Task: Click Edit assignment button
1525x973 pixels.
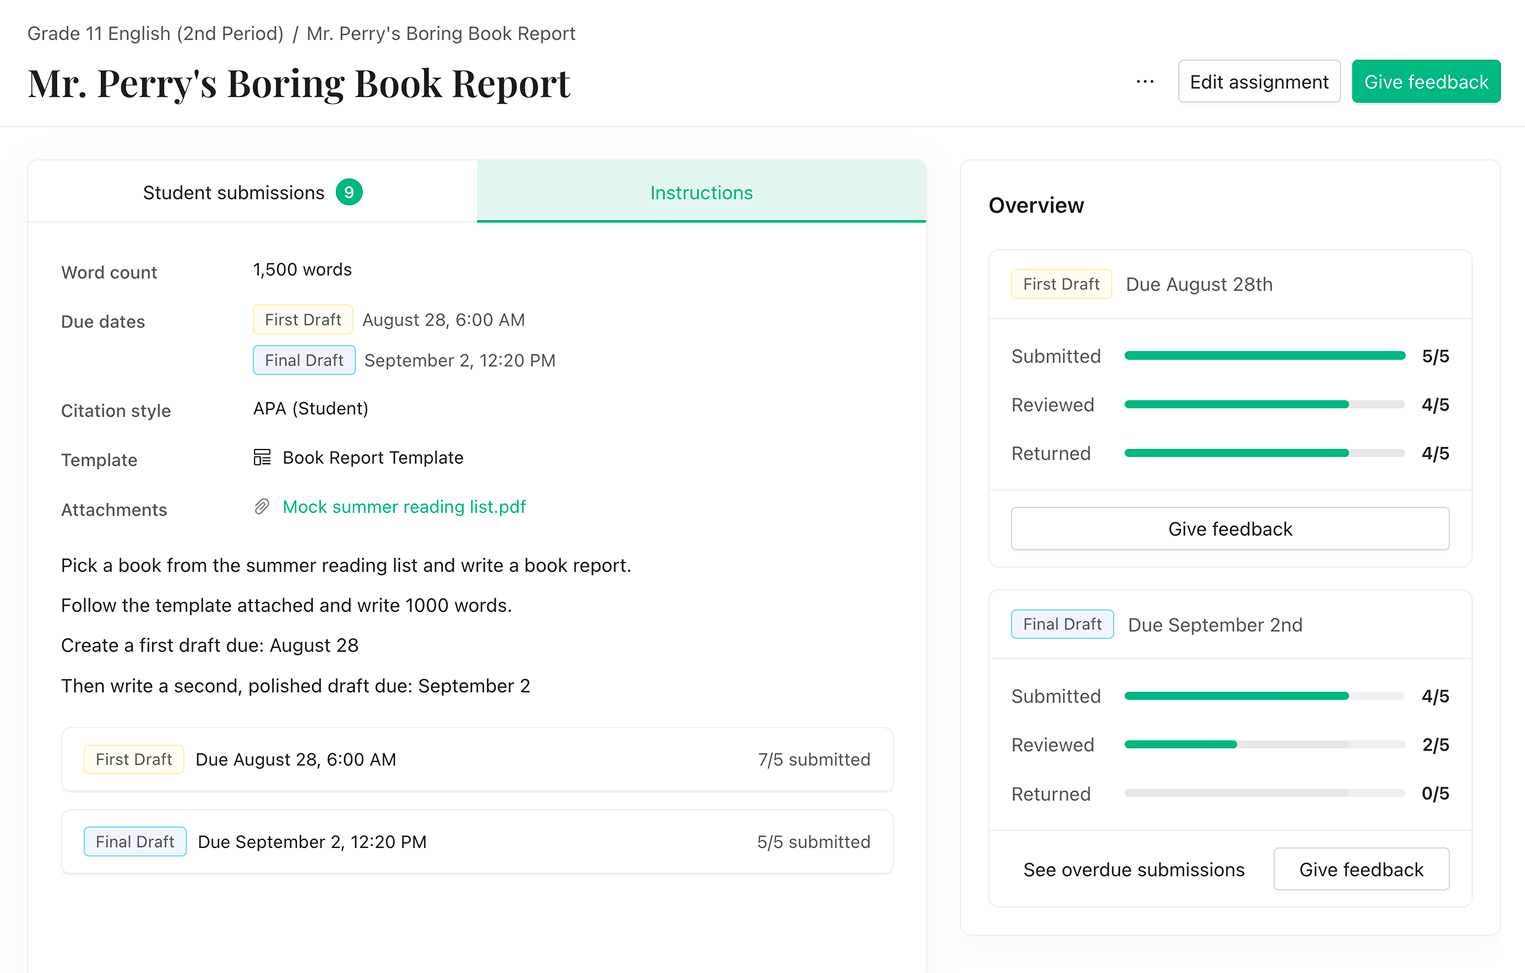Action: (x=1259, y=82)
